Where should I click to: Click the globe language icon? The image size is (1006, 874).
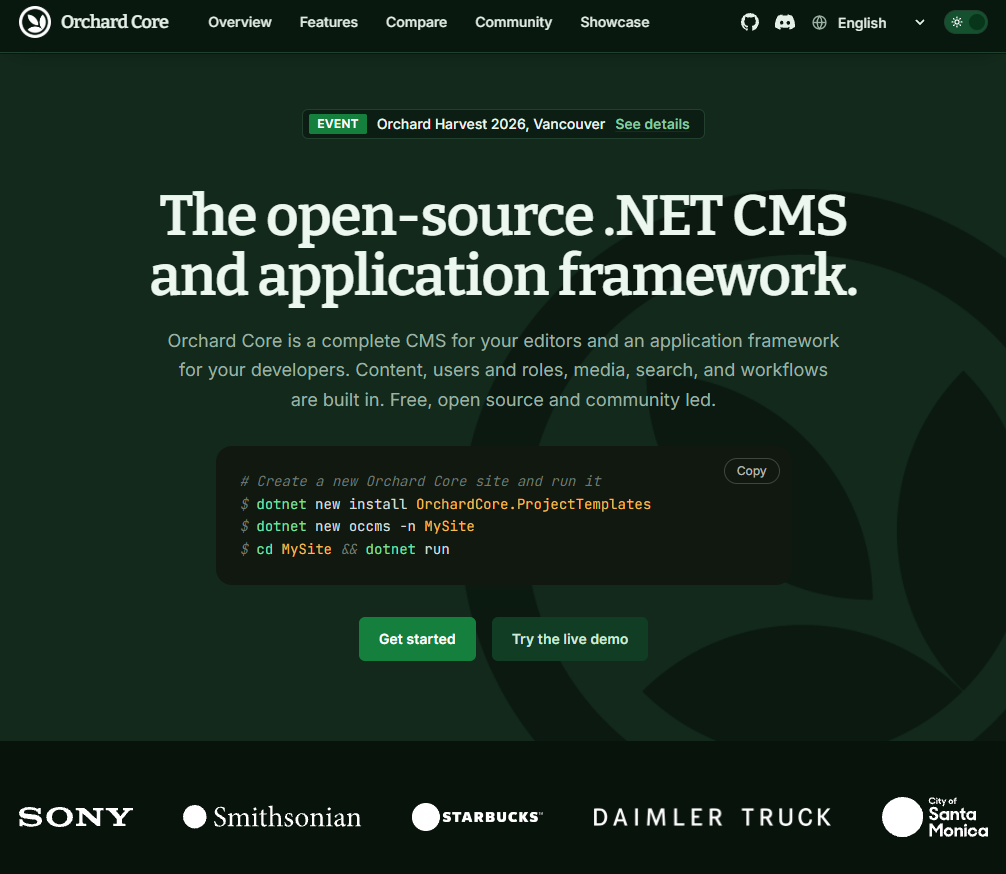click(x=819, y=22)
